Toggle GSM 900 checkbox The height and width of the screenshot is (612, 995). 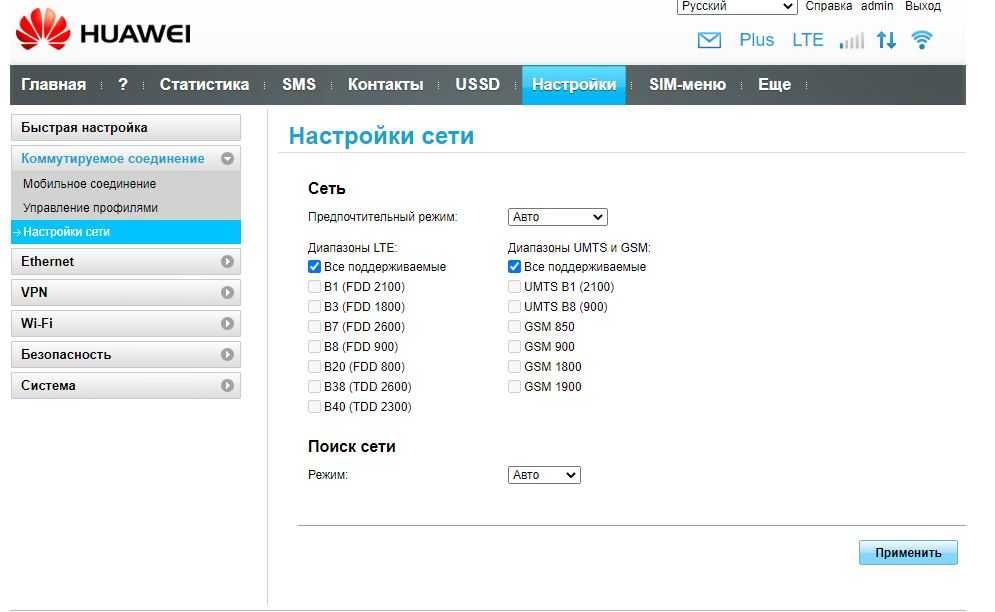(514, 347)
